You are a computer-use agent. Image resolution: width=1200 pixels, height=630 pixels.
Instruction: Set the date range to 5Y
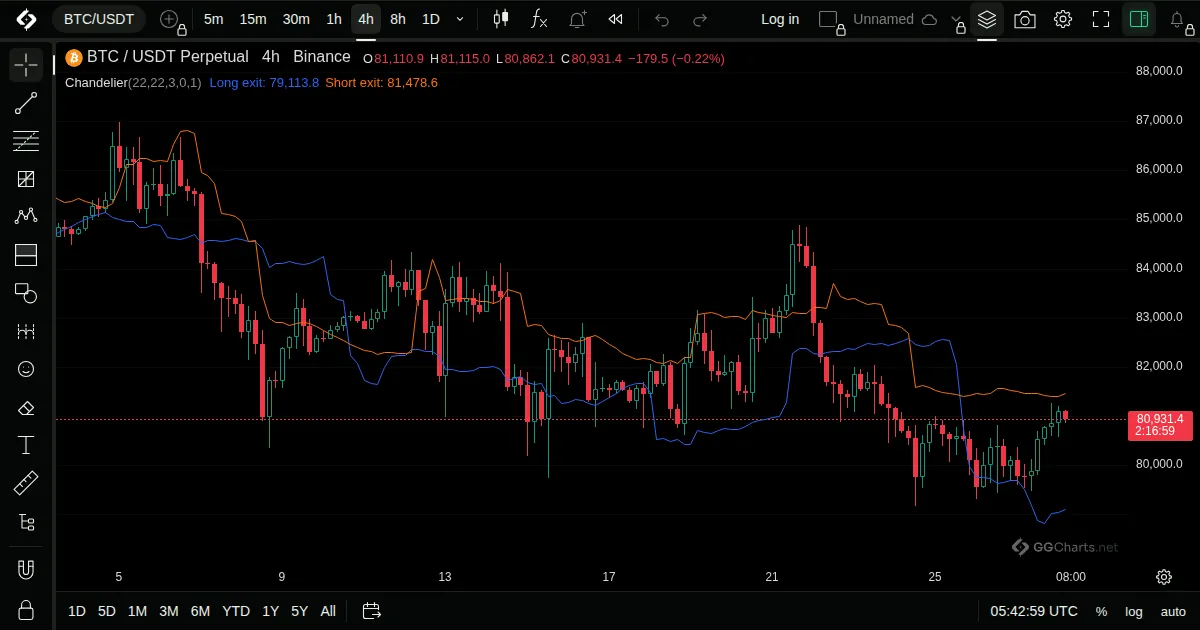300,611
